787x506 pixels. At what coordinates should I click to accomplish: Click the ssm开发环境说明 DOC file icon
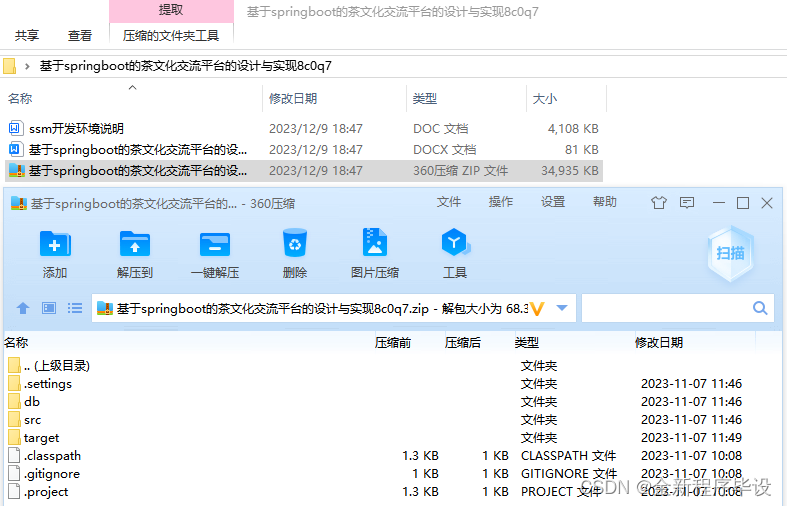click(x=15, y=129)
